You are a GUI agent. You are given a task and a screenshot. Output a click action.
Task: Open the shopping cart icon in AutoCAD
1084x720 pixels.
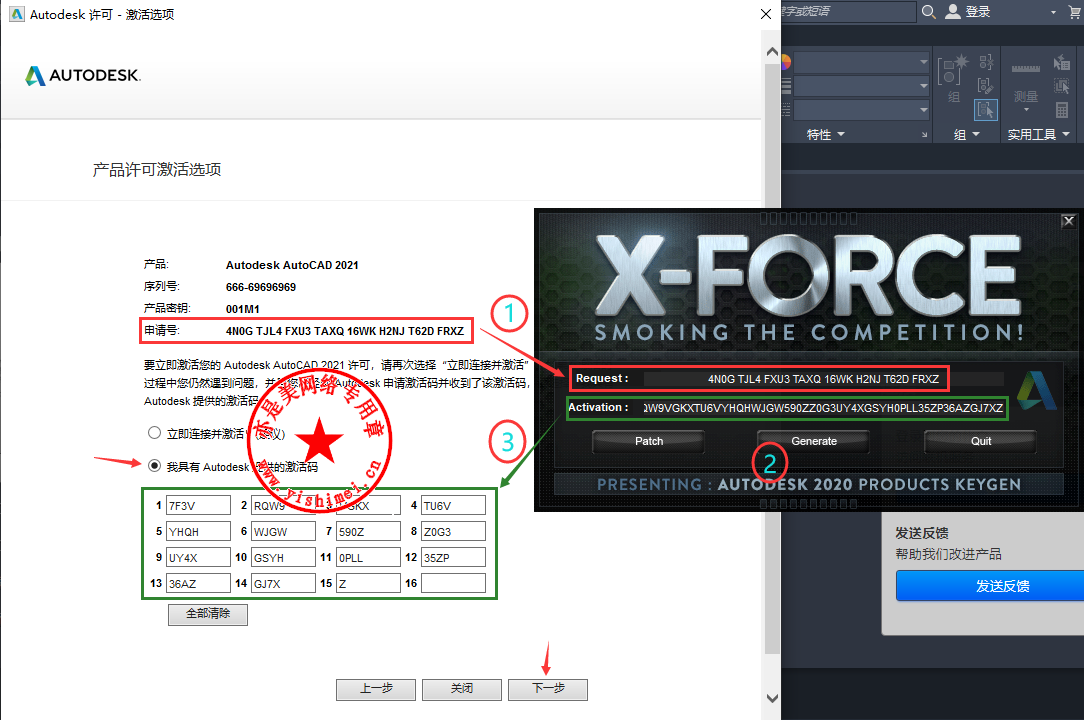pyautogui.click(x=1075, y=12)
